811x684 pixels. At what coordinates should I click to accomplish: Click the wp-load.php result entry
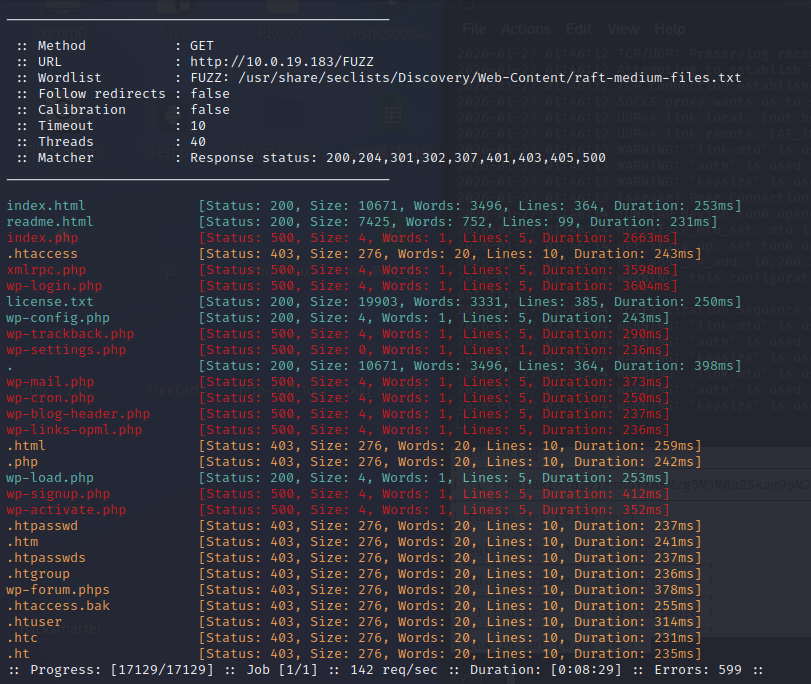50,478
